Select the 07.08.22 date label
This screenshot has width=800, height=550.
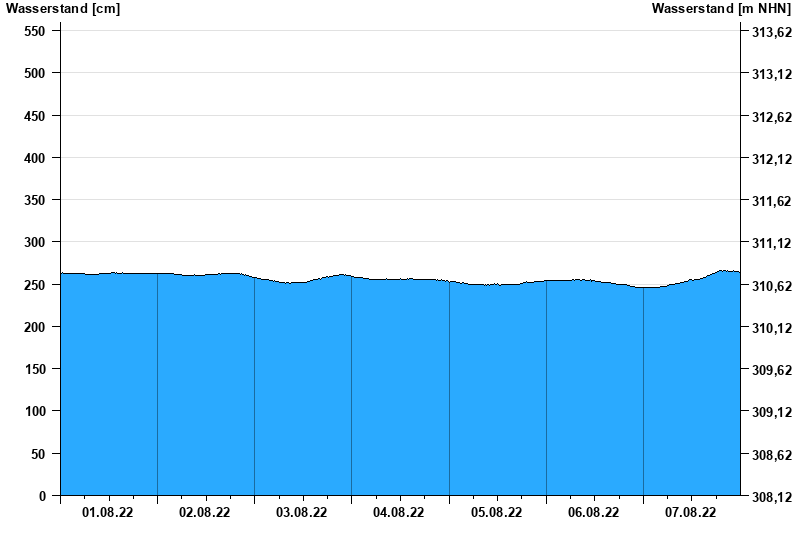(690, 513)
